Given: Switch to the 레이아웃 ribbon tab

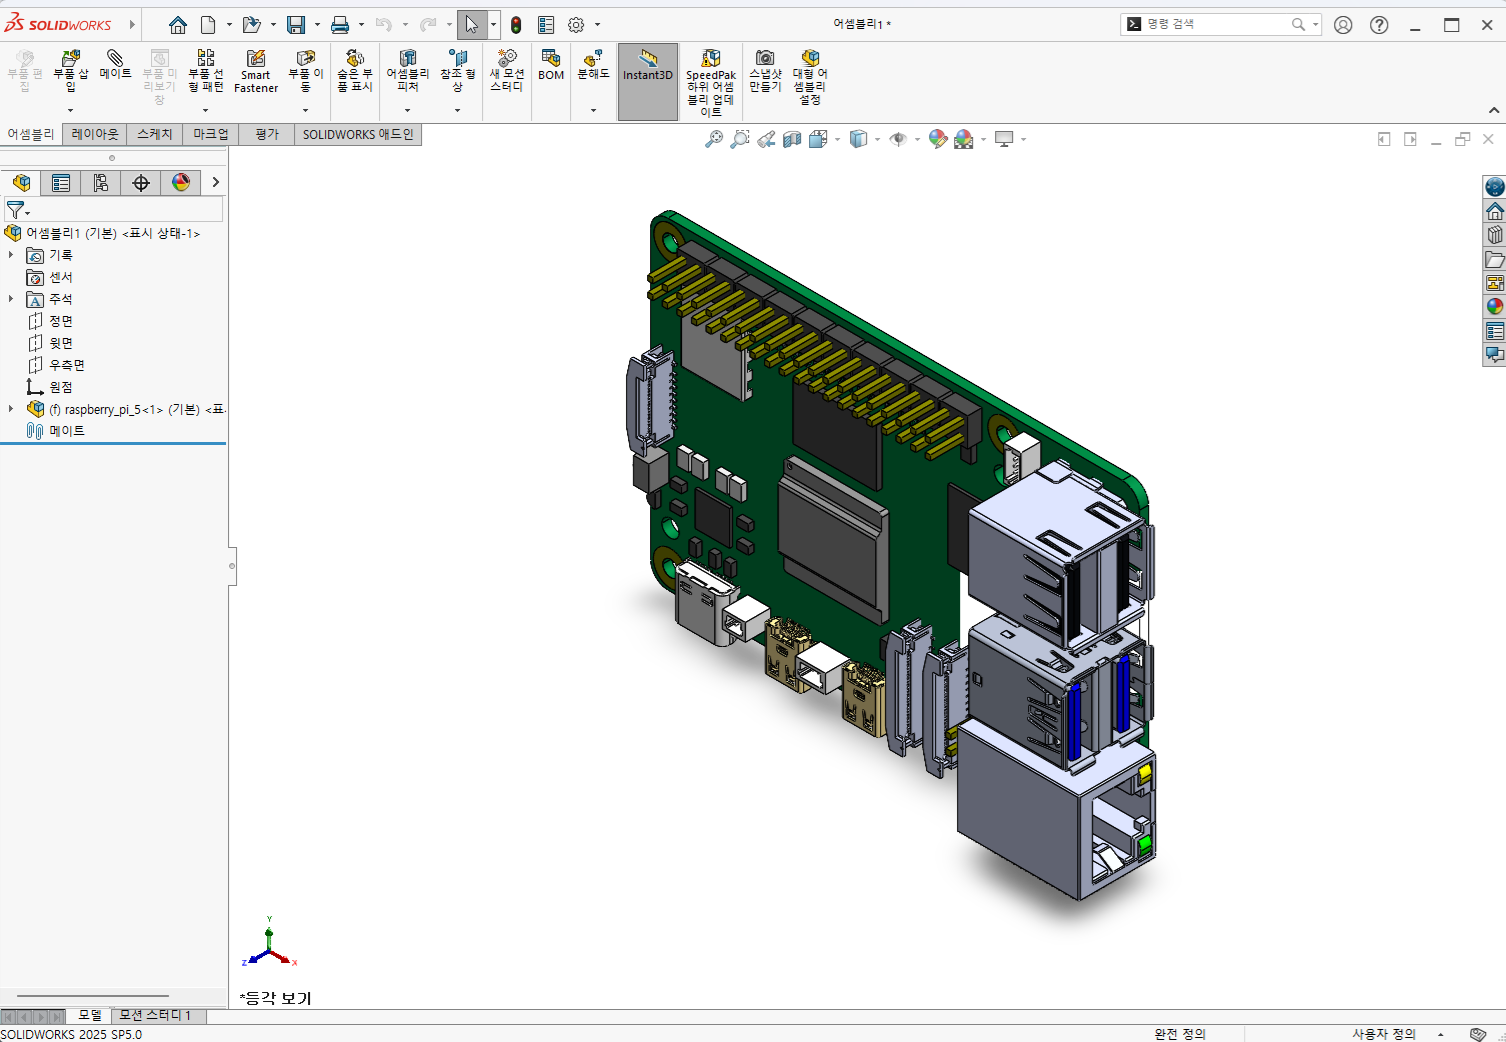Looking at the screenshot, I should coord(95,134).
